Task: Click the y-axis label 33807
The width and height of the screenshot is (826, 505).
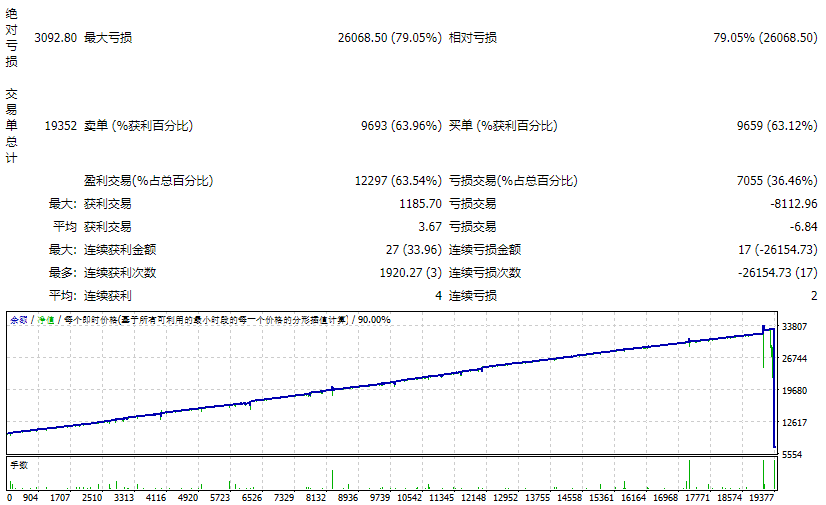Action: (795, 327)
